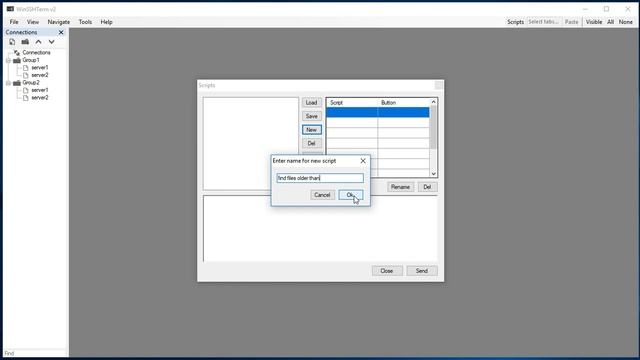
Task: Select server1 under Group2
Action: tap(40, 90)
